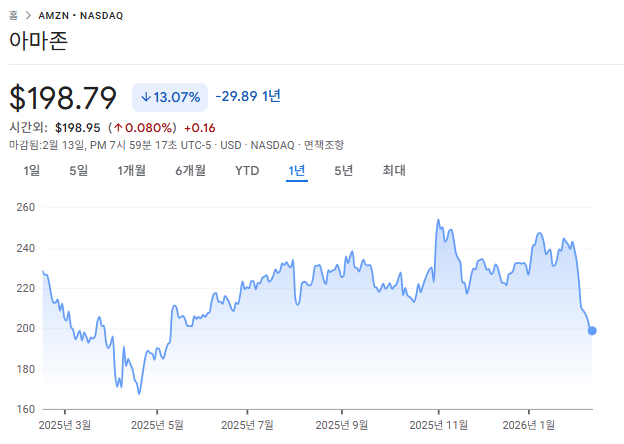The height and width of the screenshot is (444, 624).
Task: Select the 5일 range tab
Action: click(x=78, y=171)
